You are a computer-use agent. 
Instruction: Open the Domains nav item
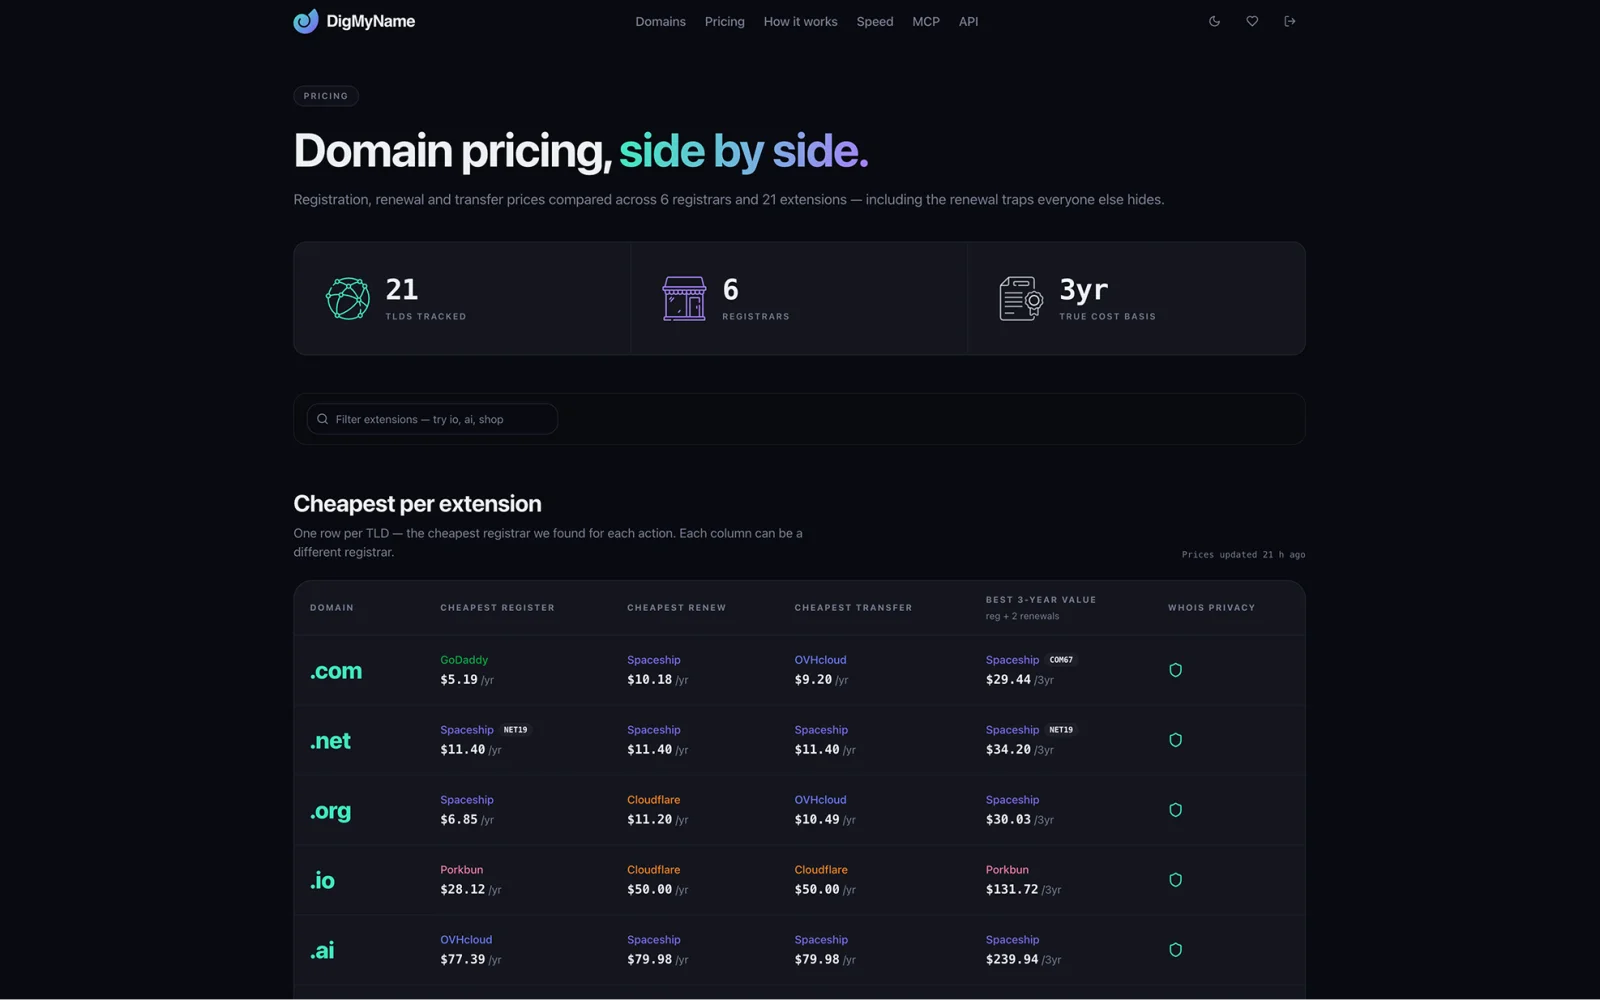[x=661, y=21]
